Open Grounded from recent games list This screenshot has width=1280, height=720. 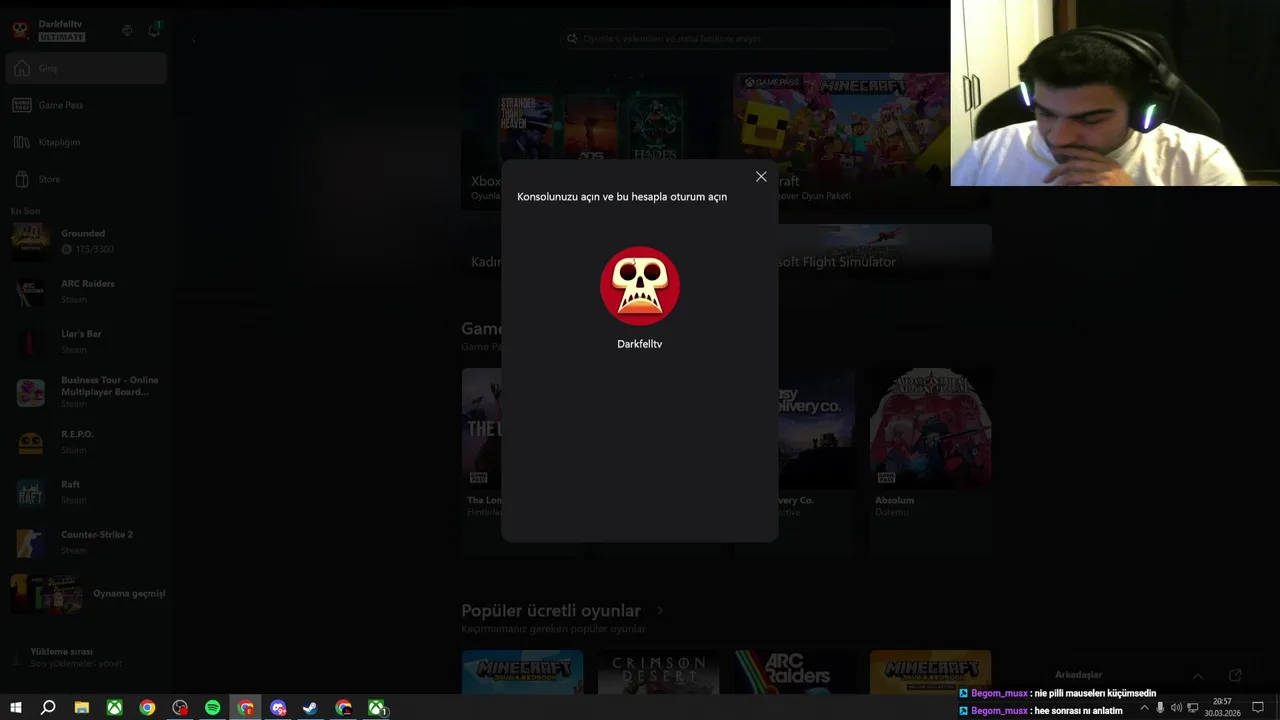(x=86, y=241)
